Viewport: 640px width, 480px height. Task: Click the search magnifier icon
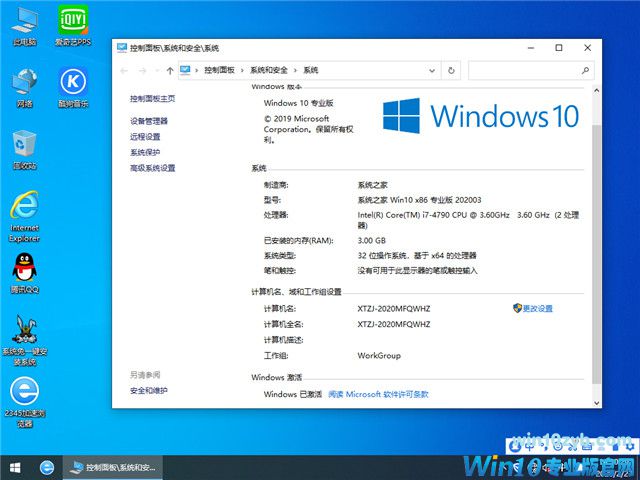[585, 70]
